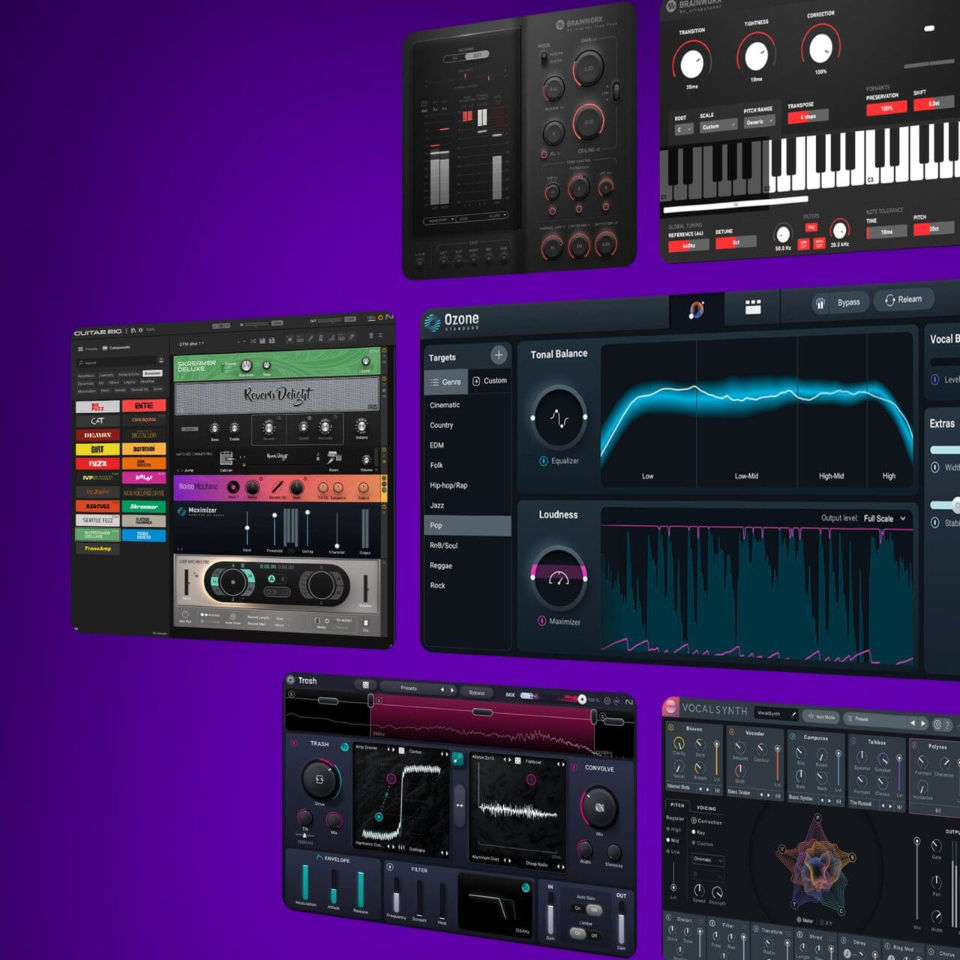Click the Envelope icon in Trash's lower panel
This screenshot has width=960, height=960.
pyautogui.click(x=319, y=859)
